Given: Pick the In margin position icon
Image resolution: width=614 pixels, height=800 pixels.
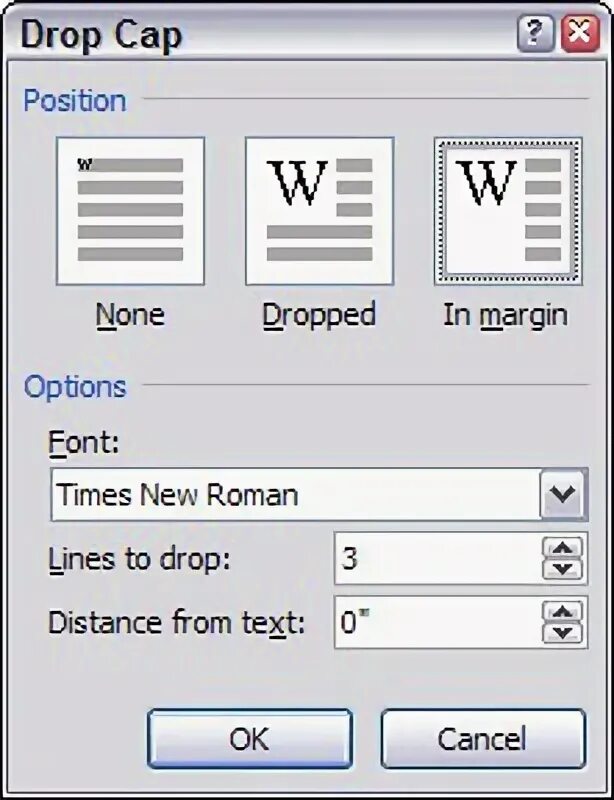Looking at the screenshot, I should tap(508, 211).
